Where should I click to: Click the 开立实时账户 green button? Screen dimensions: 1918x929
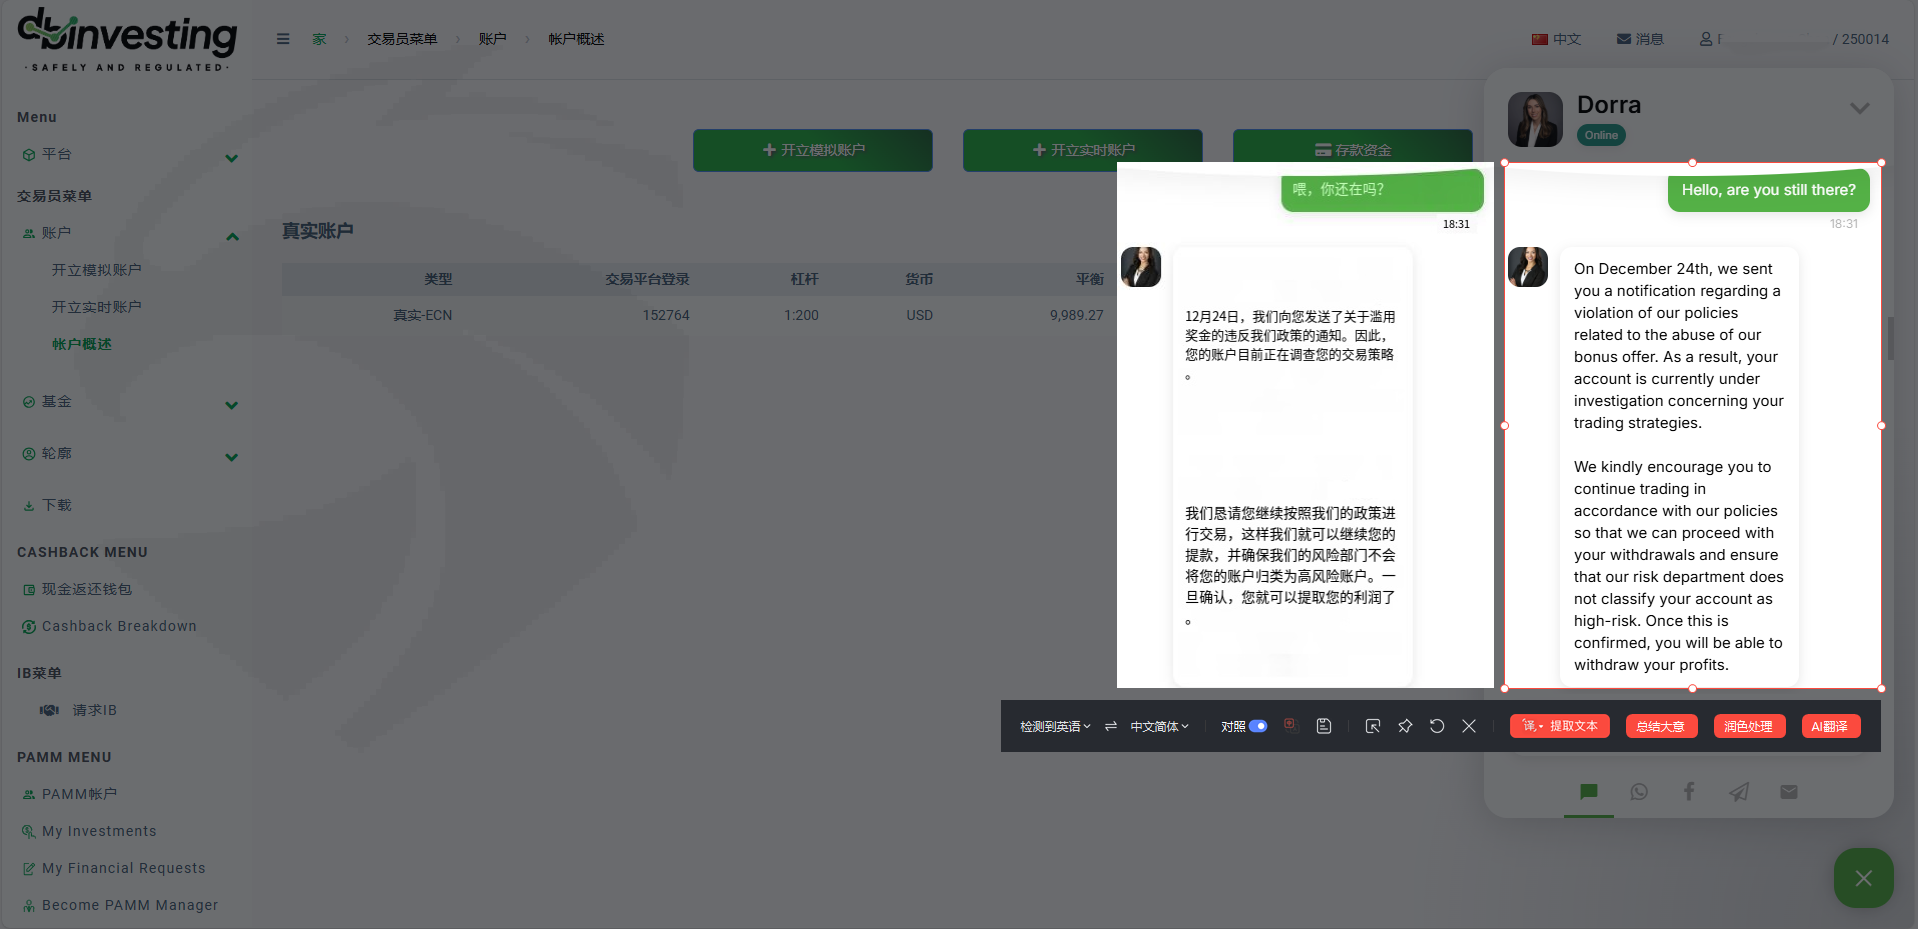pos(1083,150)
